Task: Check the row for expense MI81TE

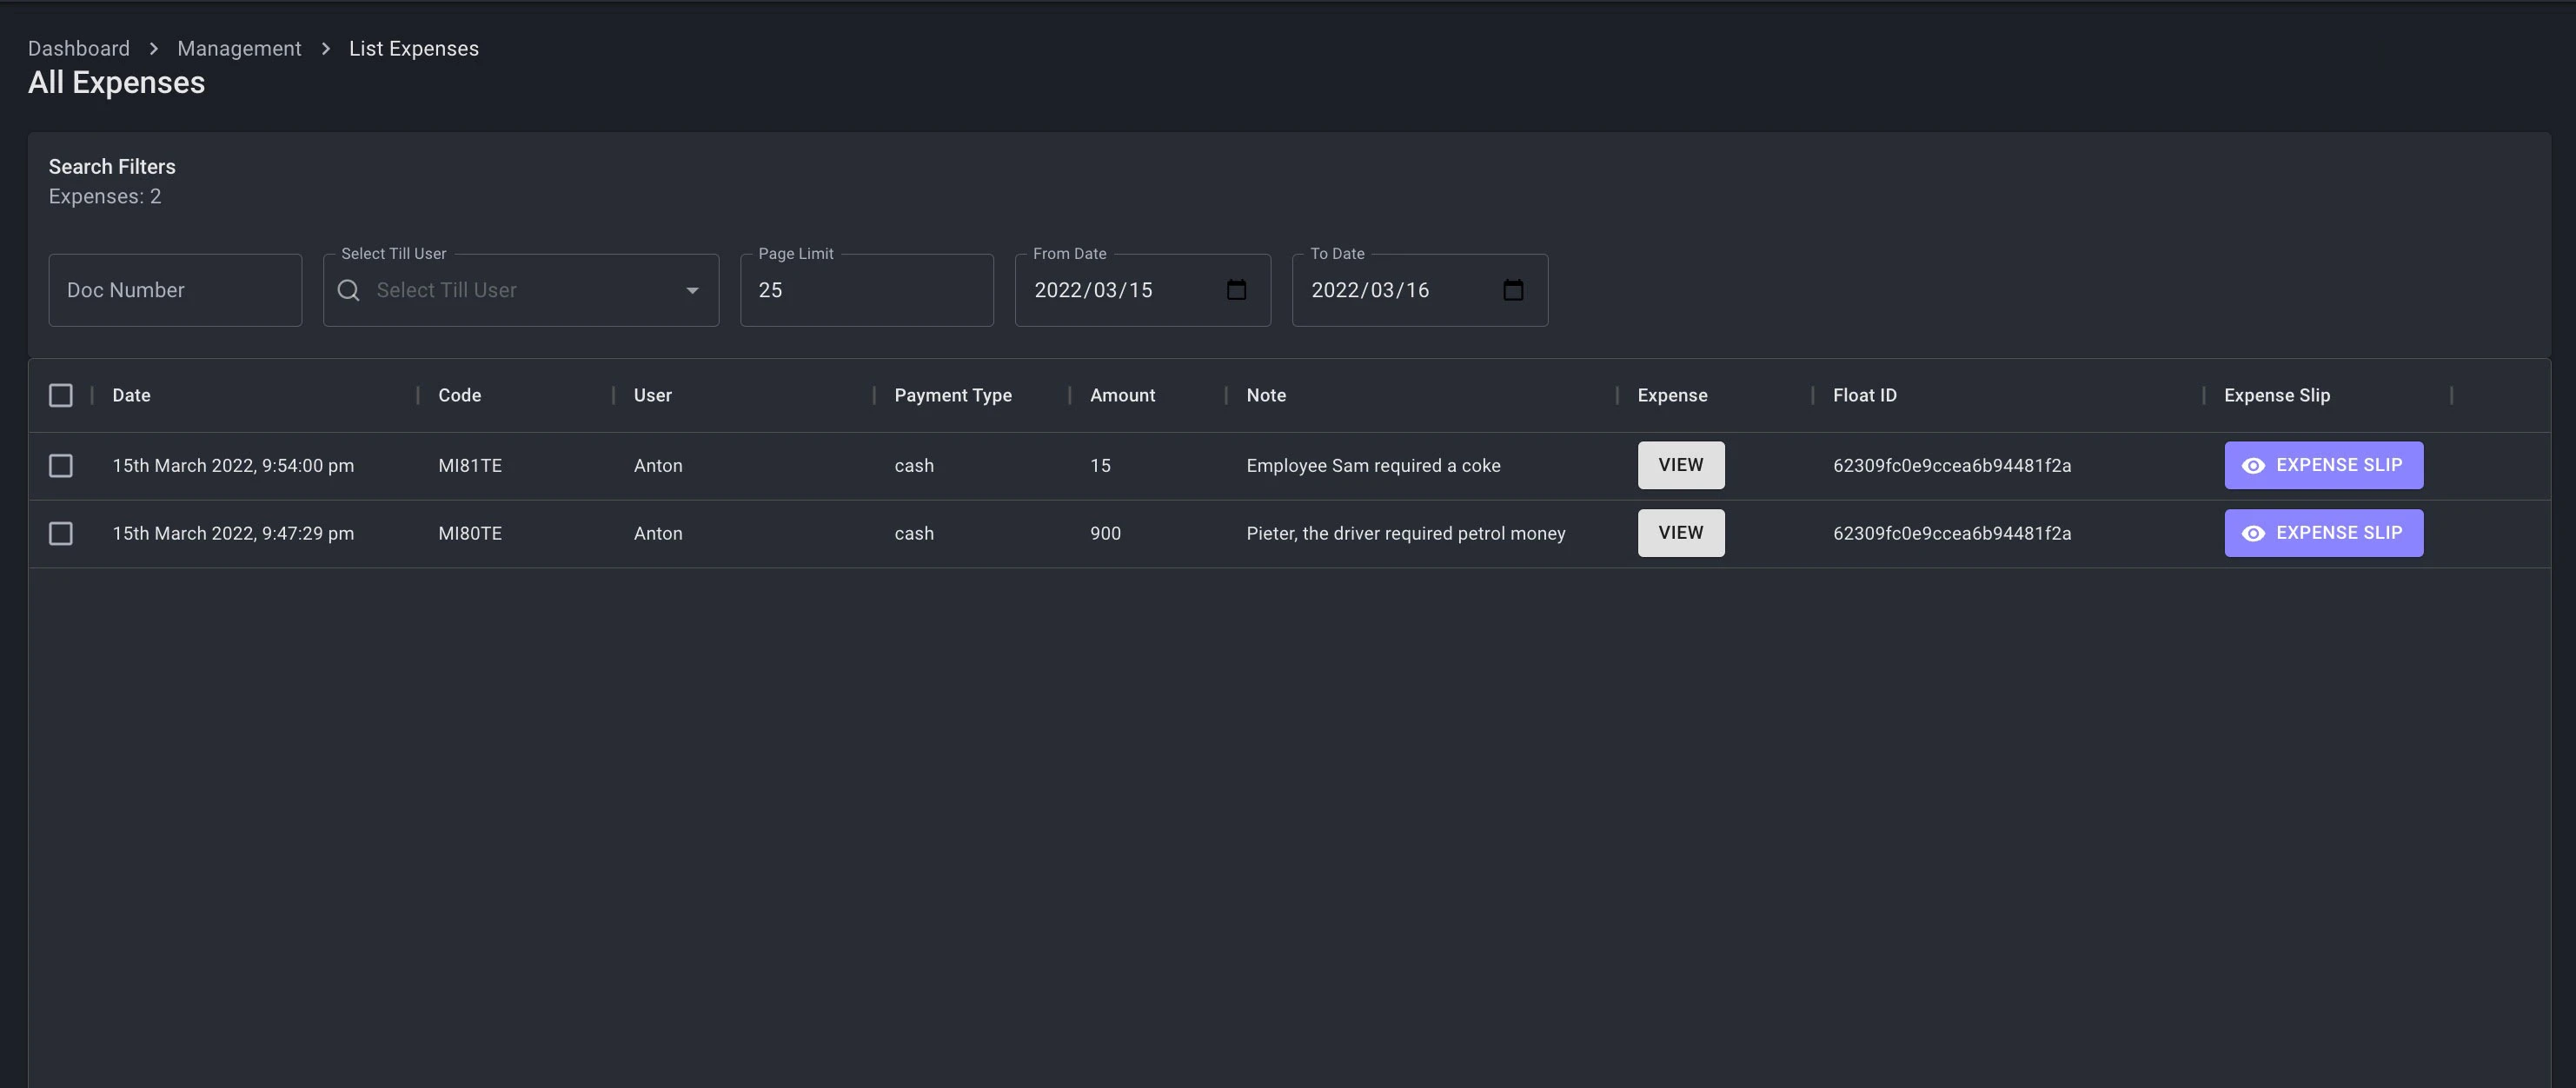Action: (61, 466)
